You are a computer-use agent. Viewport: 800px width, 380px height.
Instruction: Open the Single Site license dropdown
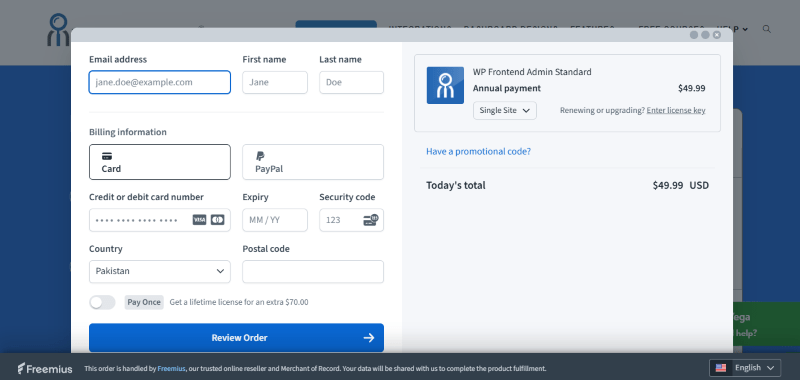[x=505, y=110]
